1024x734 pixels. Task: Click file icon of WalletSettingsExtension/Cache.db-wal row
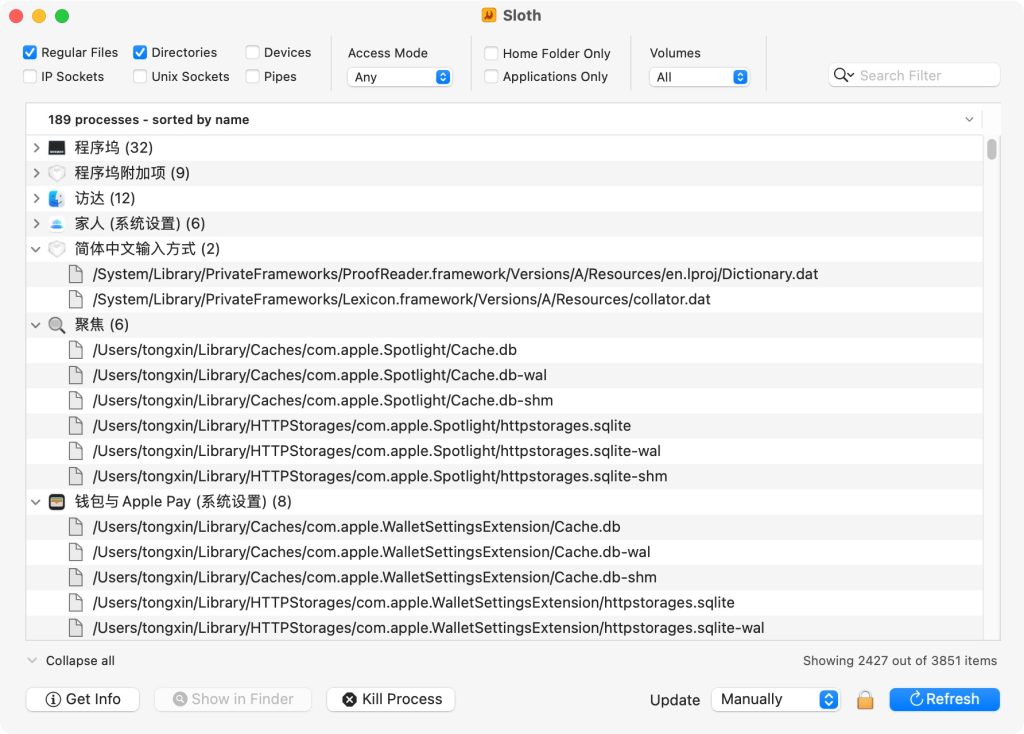pos(76,552)
